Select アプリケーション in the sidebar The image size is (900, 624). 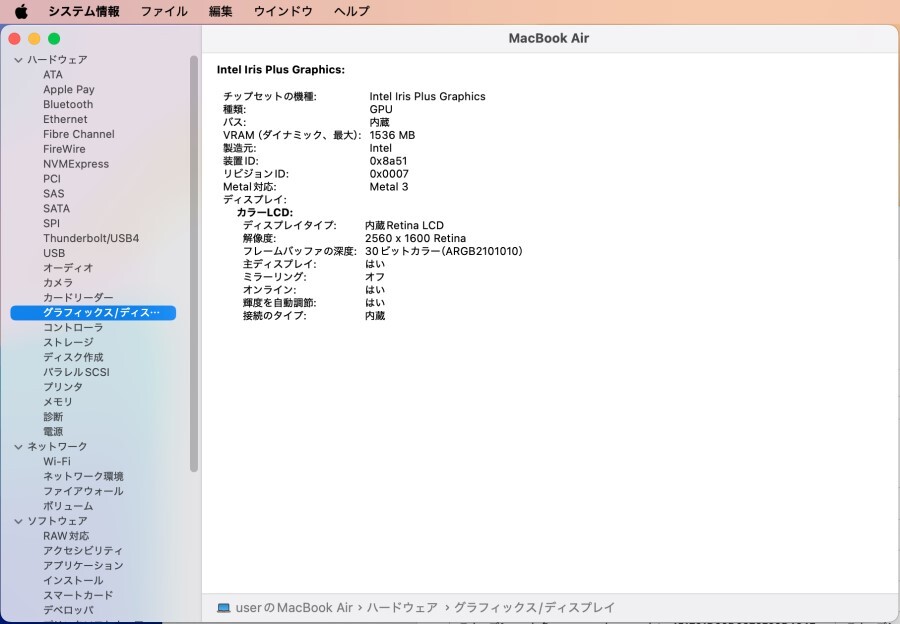83,566
